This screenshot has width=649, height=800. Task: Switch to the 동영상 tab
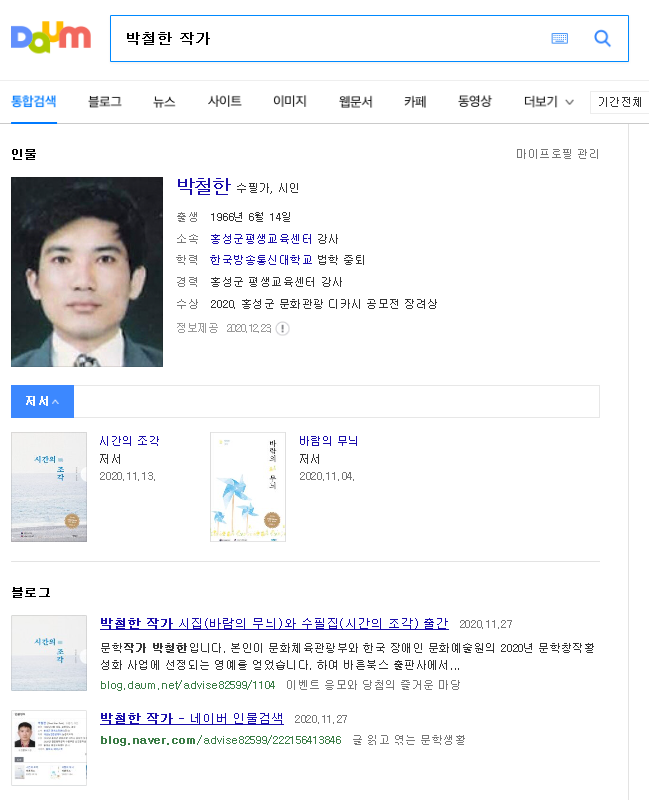coord(474,102)
